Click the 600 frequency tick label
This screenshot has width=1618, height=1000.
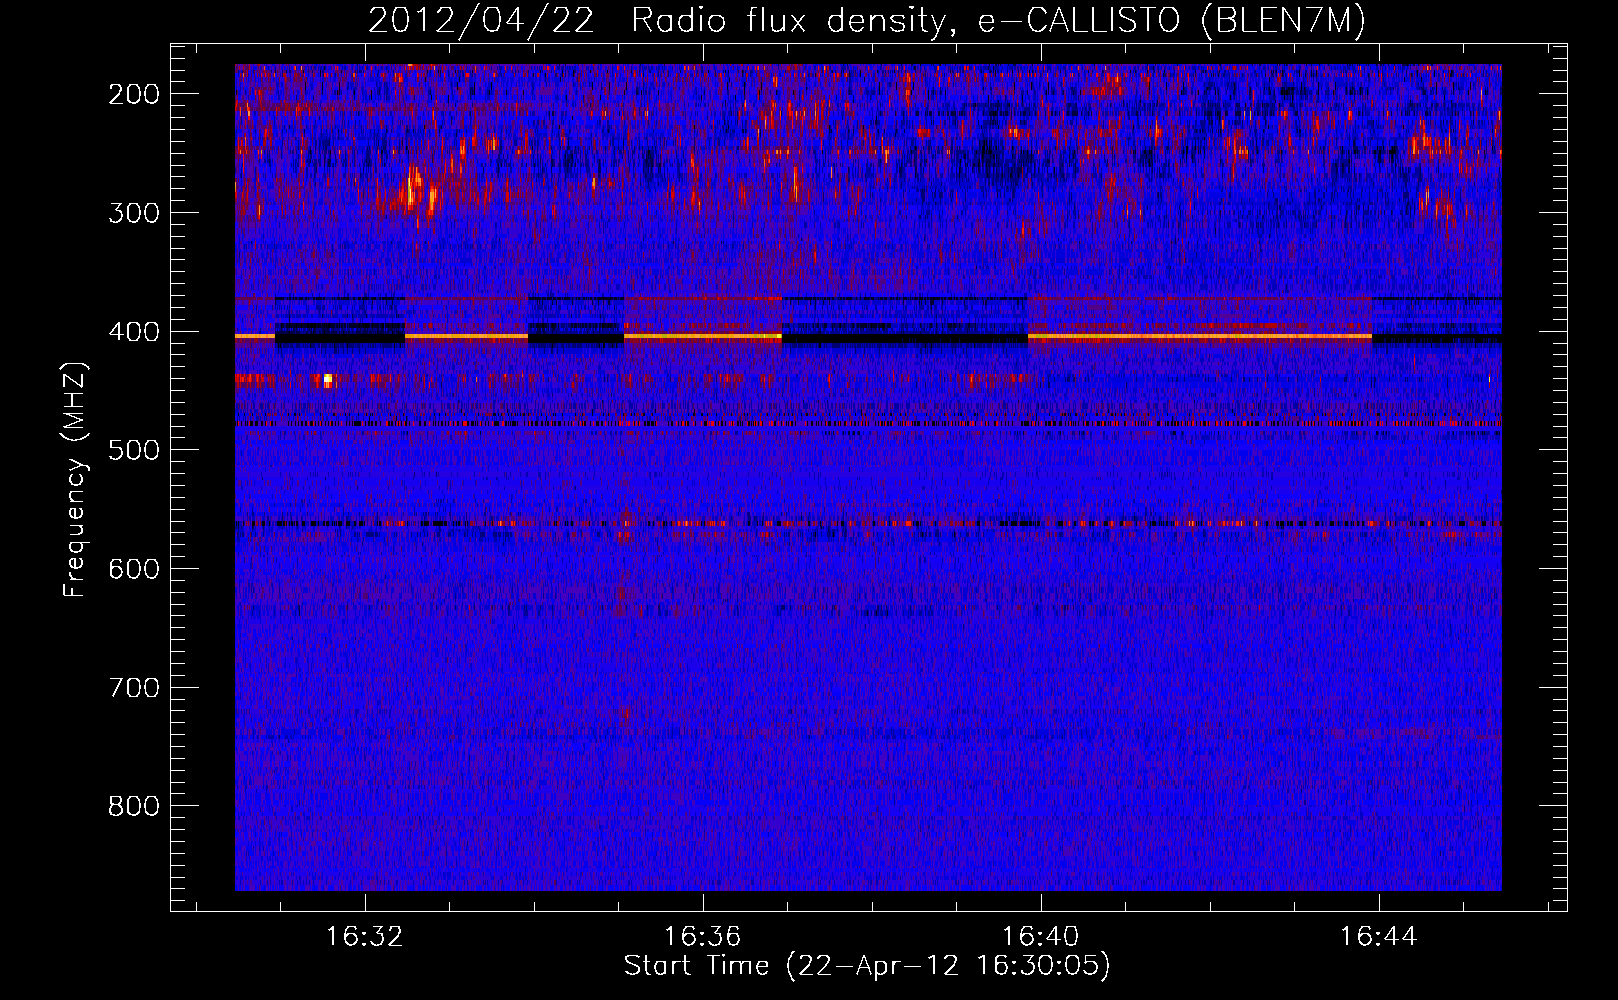(x=133, y=569)
